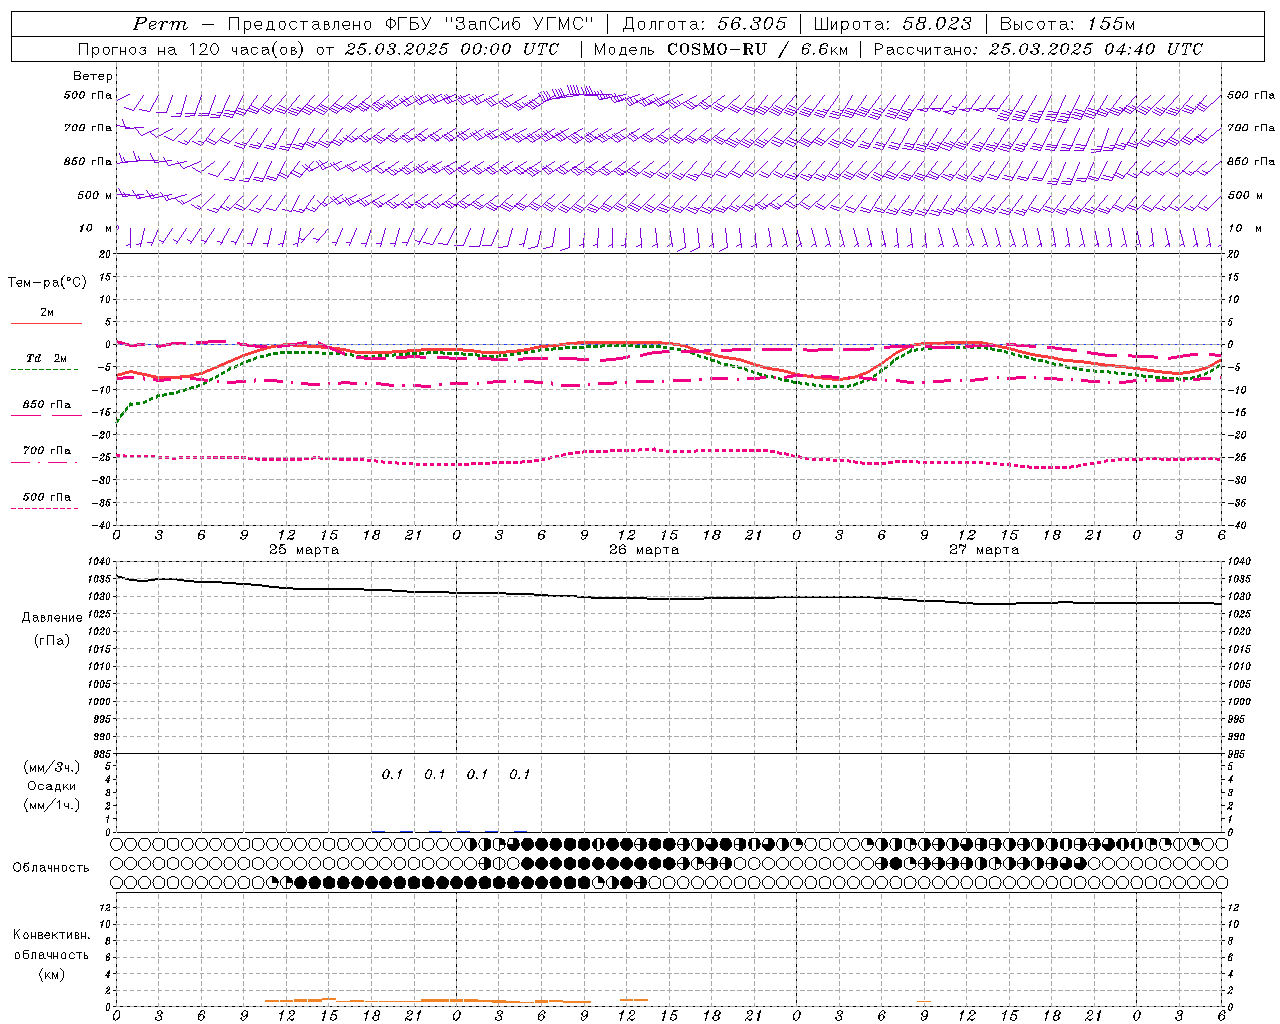Click the "(гПа)" unit under Давление
The height and width of the screenshot is (1024, 1280).
pos(52,640)
